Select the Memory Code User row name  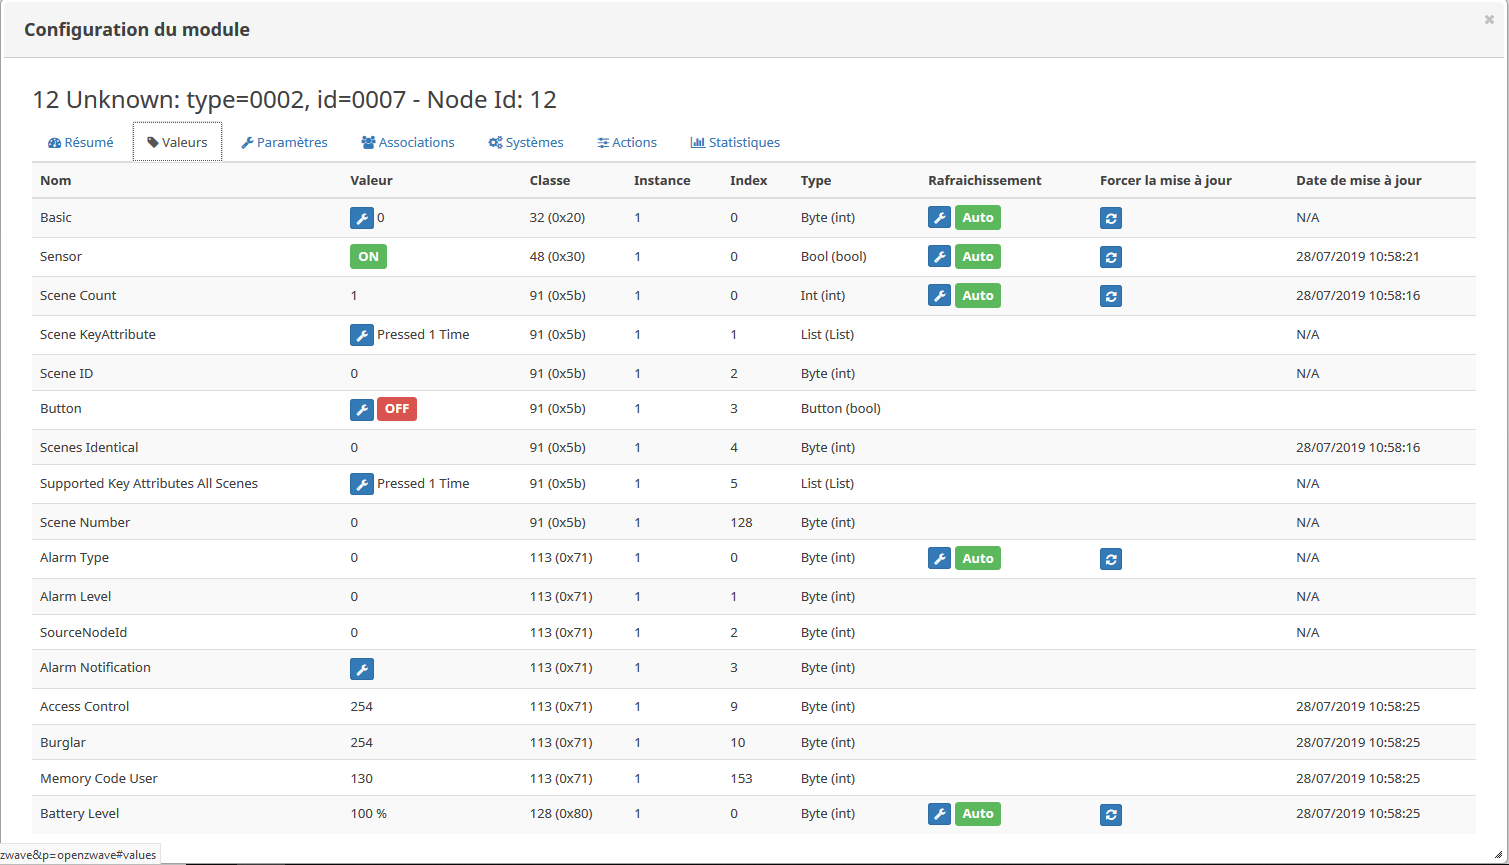[x=99, y=779]
